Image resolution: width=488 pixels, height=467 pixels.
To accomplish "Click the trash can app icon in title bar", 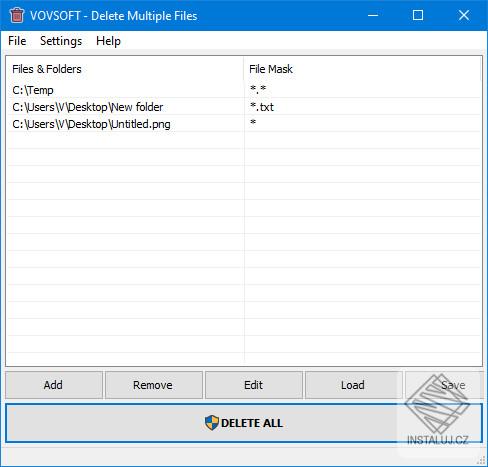I will click(17, 15).
